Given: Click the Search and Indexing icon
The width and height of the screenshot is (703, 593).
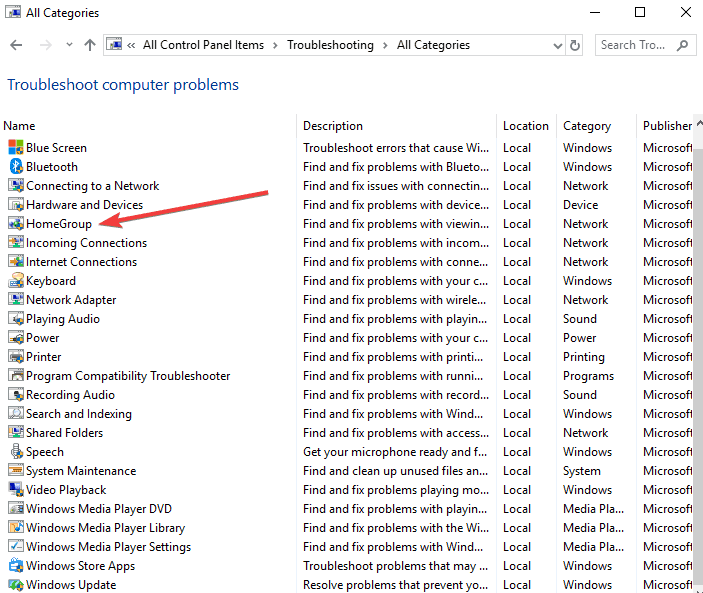Looking at the screenshot, I should click(16, 413).
